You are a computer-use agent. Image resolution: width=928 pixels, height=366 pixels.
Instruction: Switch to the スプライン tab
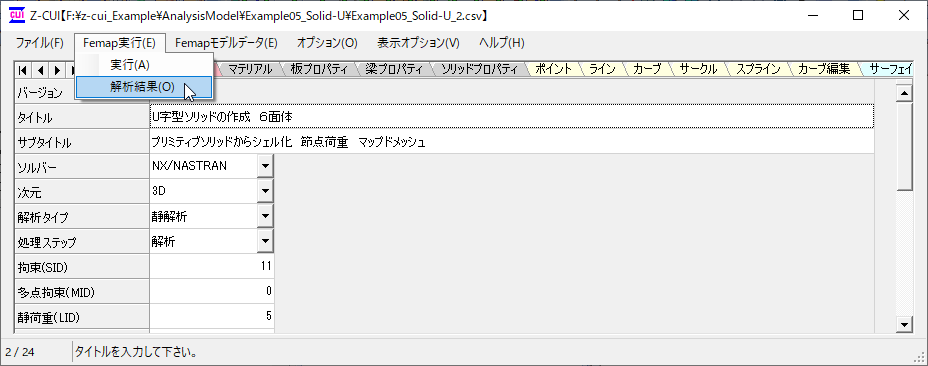(x=758, y=69)
